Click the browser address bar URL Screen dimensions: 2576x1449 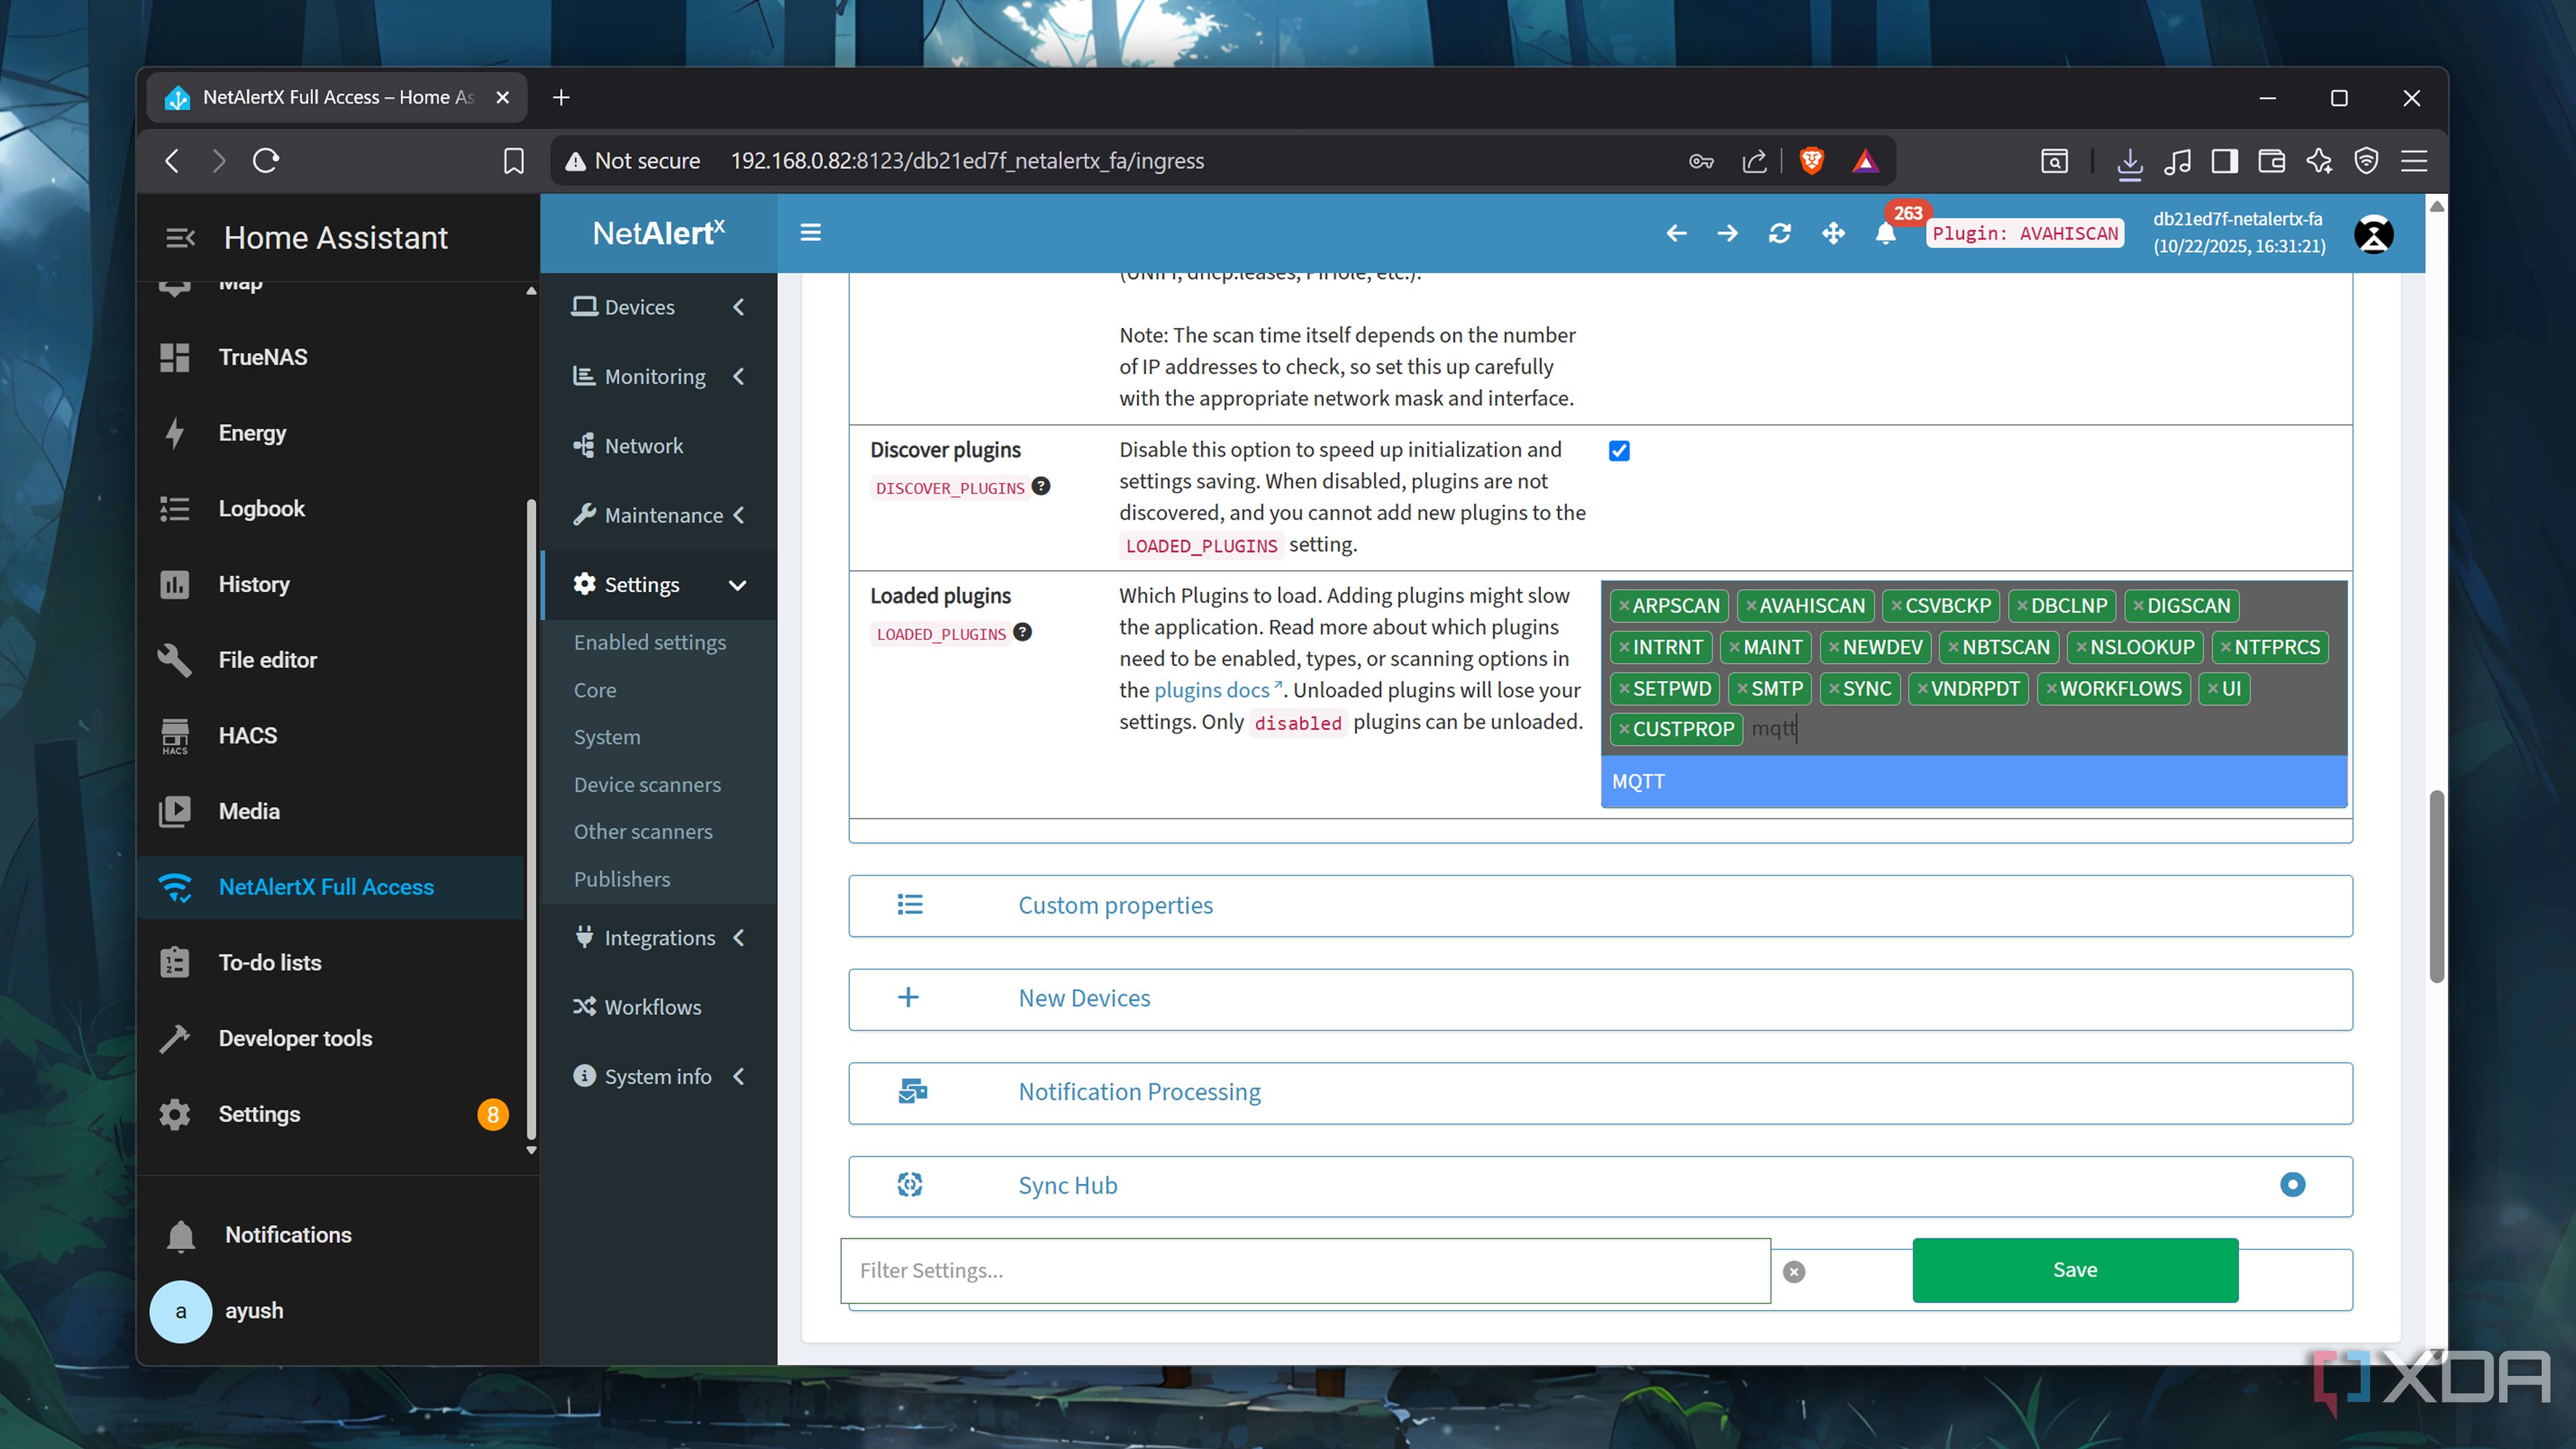pyautogui.click(x=966, y=161)
